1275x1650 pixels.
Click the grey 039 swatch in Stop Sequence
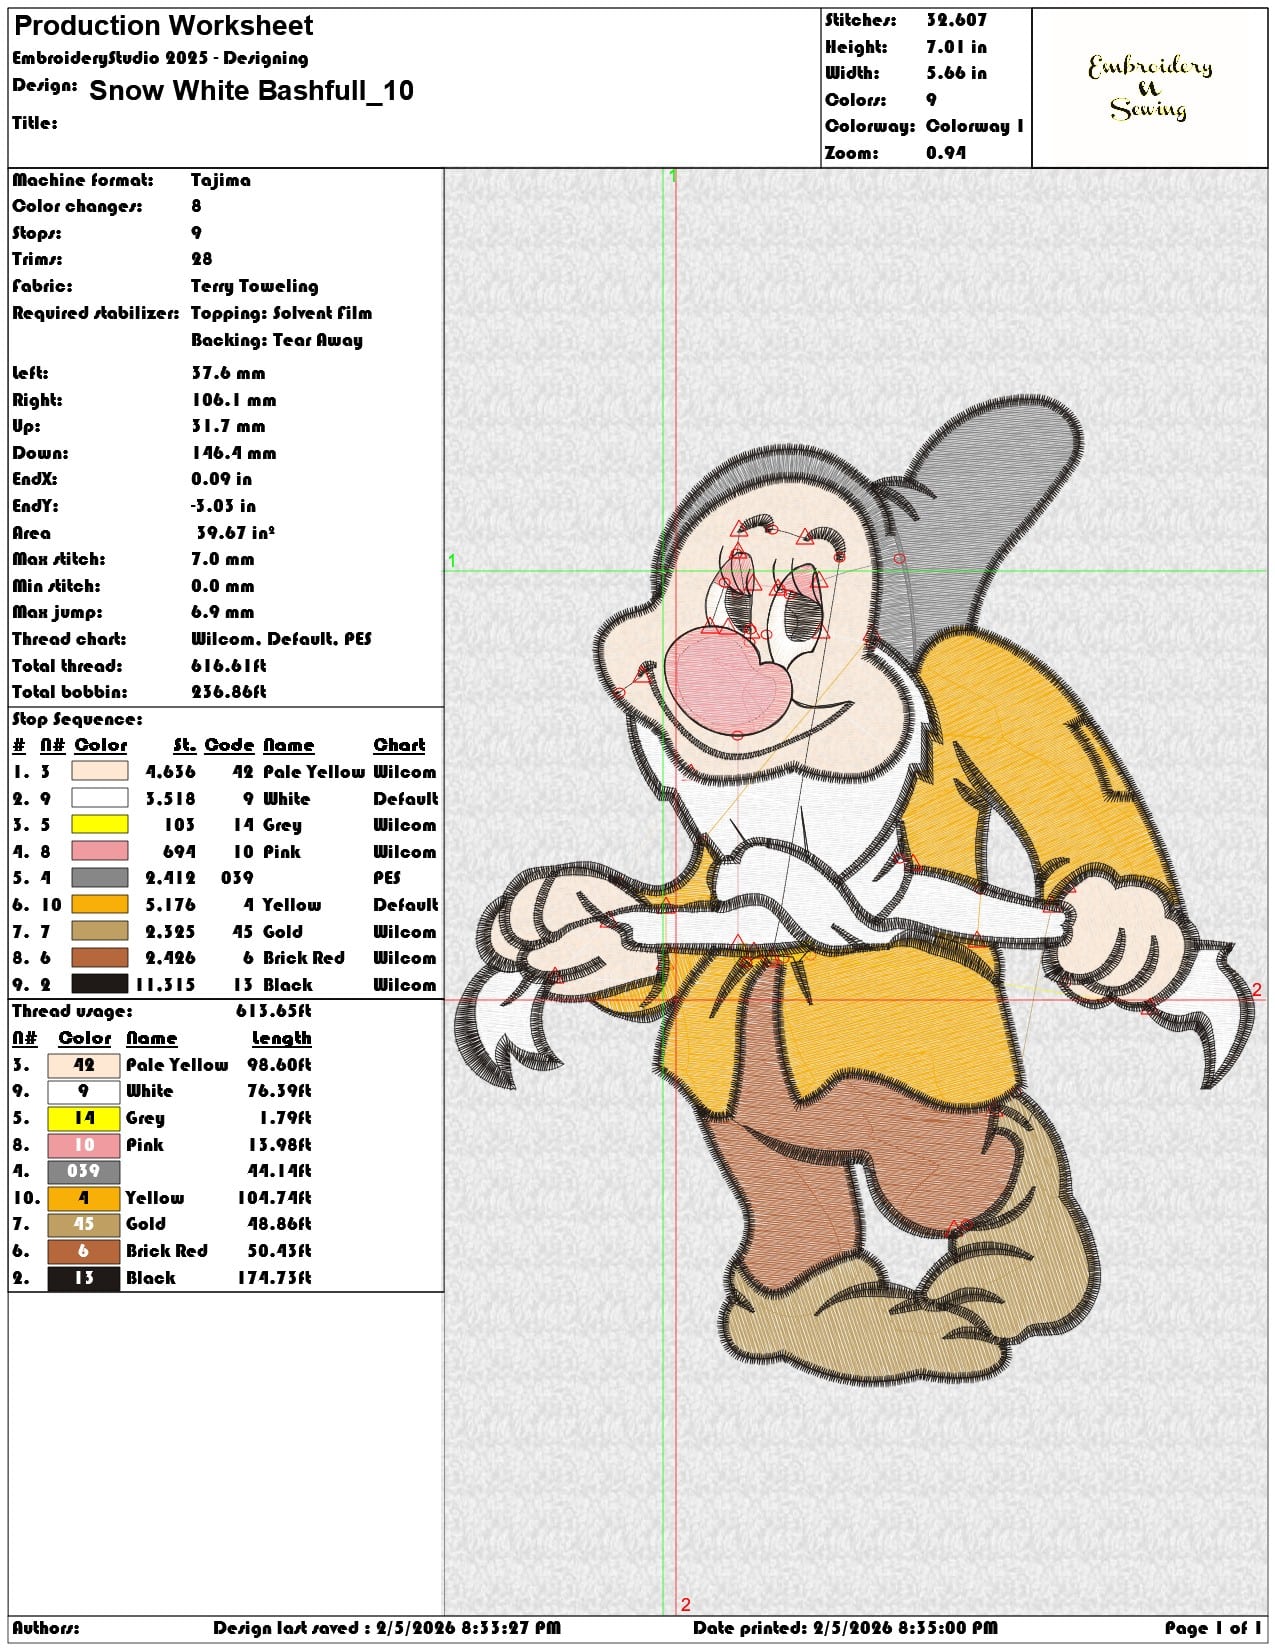100,878
